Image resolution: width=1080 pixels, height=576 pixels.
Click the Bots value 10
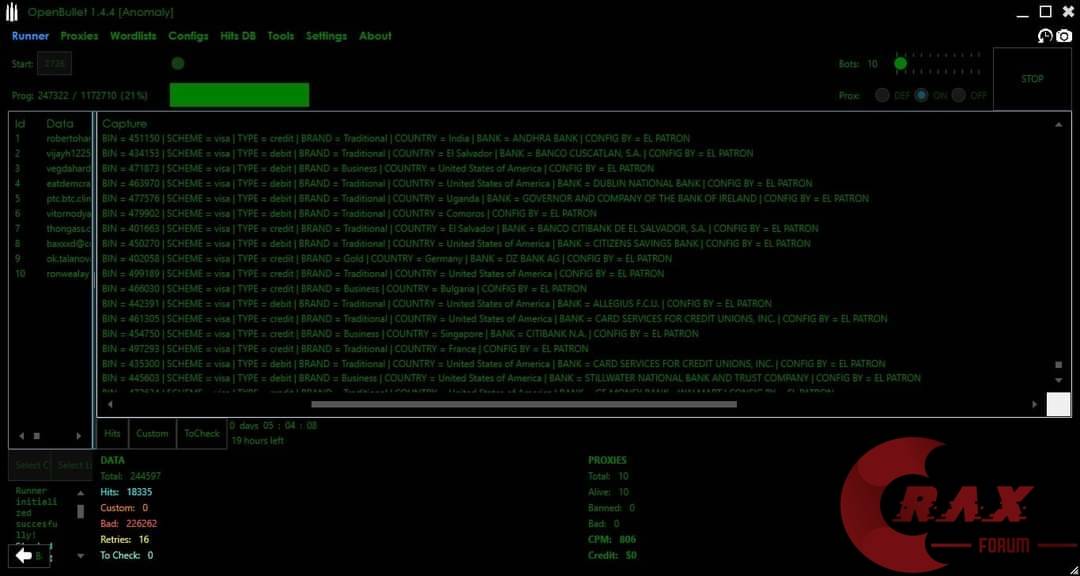(x=872, y=64)
